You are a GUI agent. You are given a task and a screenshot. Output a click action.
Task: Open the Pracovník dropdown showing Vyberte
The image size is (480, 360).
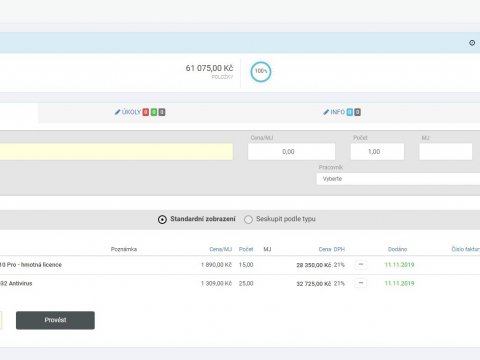click(398, 179)
